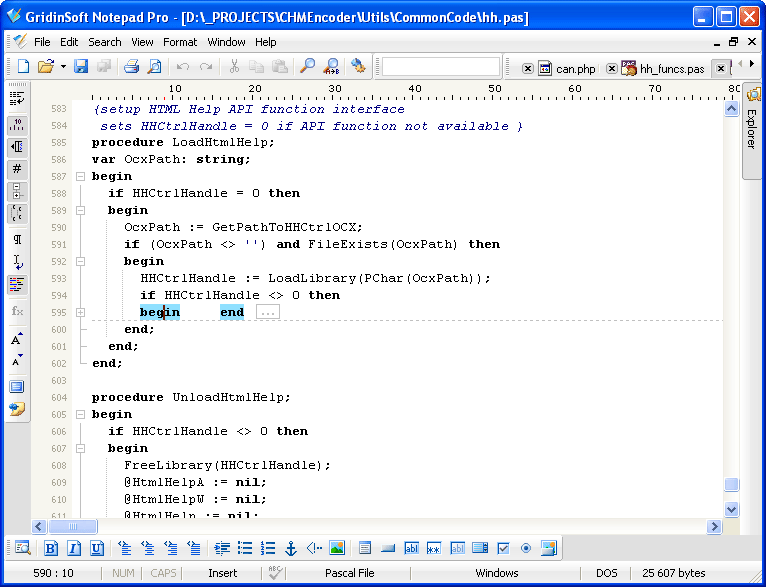
Task: Toggle show paragraph marks
Action: click(17, 240)
